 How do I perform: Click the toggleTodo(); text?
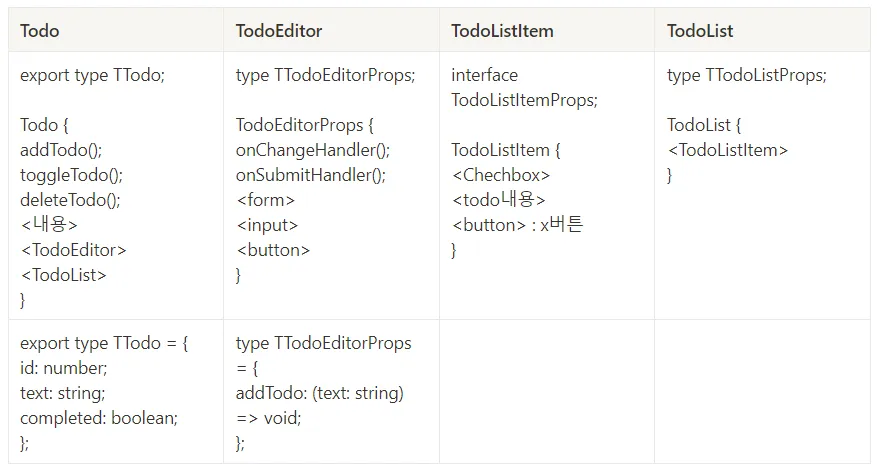[71, 175]
